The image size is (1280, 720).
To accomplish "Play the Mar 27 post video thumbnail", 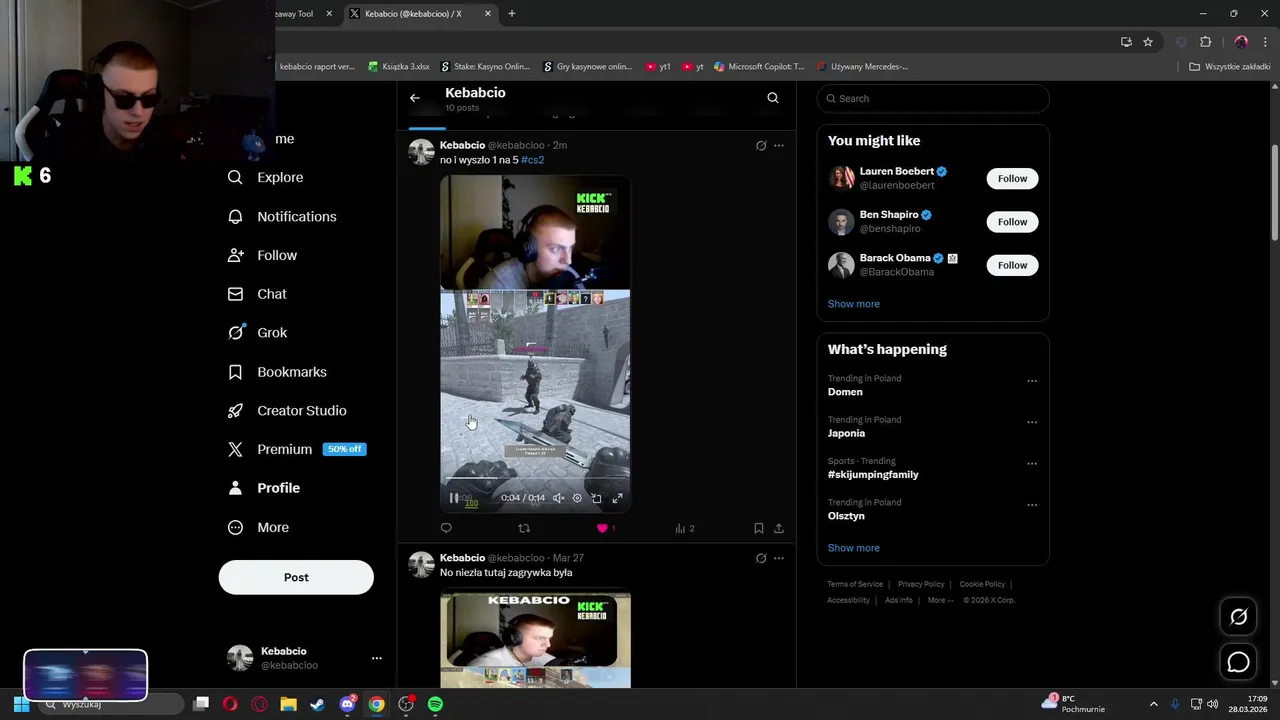I will 535,640.
